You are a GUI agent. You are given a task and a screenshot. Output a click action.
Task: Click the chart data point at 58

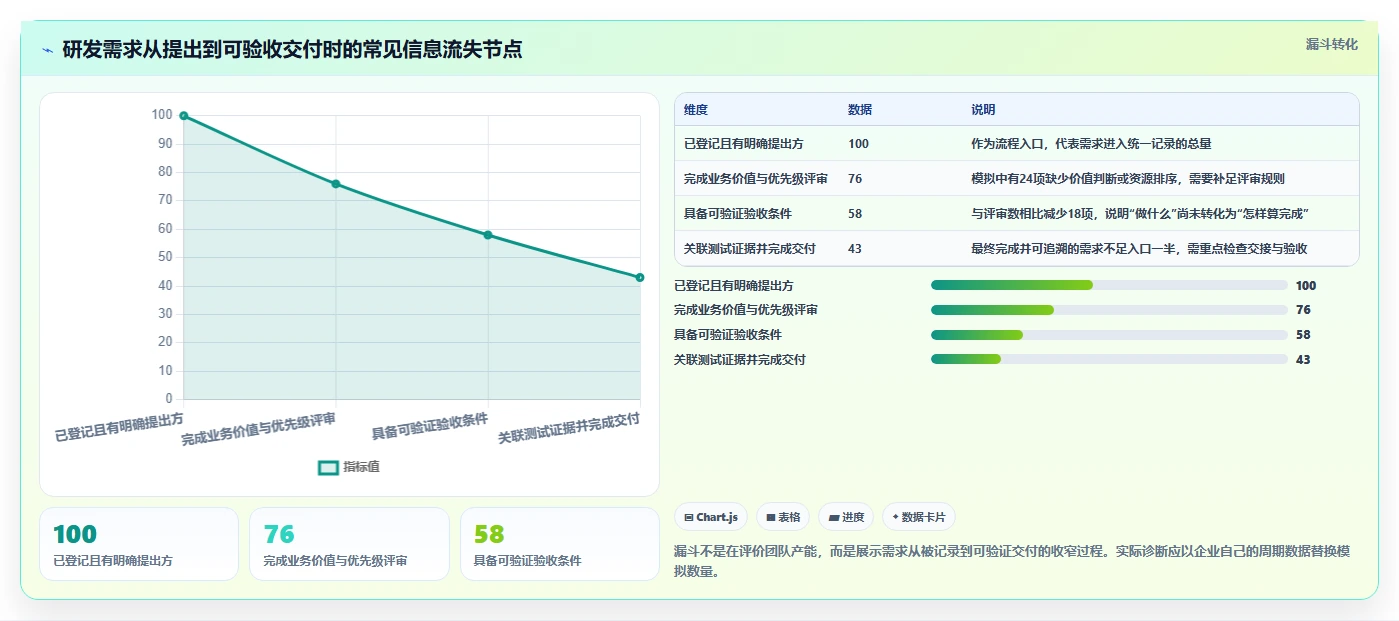pyautogui.click(x=488, y=235)
